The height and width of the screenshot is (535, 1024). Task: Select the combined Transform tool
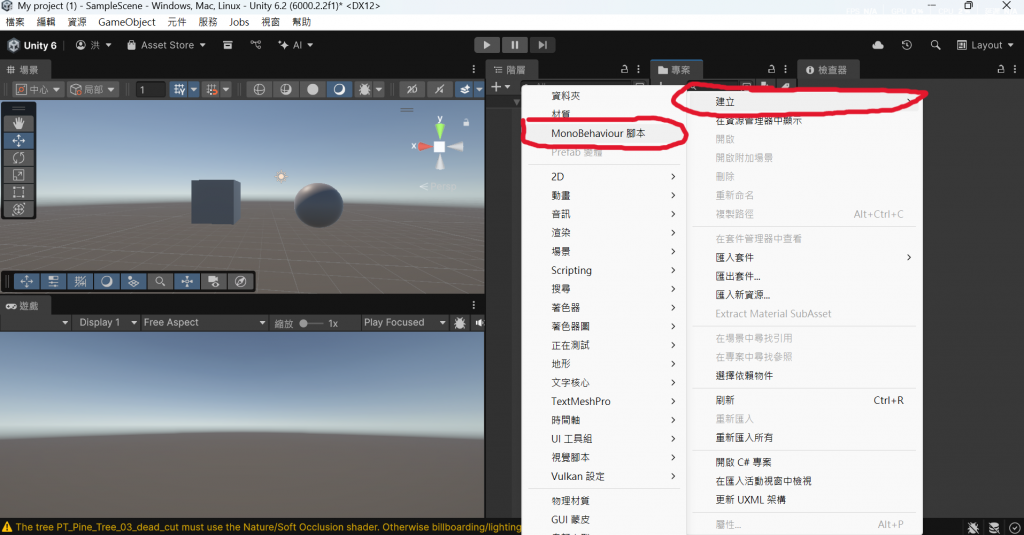click(18, 209)
